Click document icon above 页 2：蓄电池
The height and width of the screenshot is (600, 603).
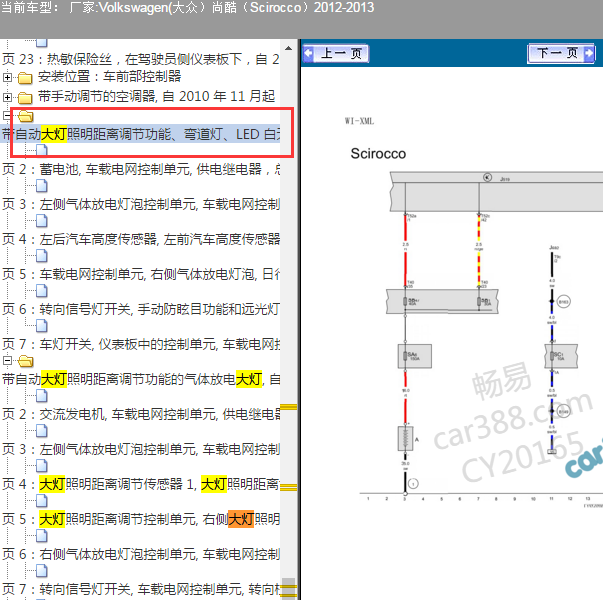(x=42, y=150)
